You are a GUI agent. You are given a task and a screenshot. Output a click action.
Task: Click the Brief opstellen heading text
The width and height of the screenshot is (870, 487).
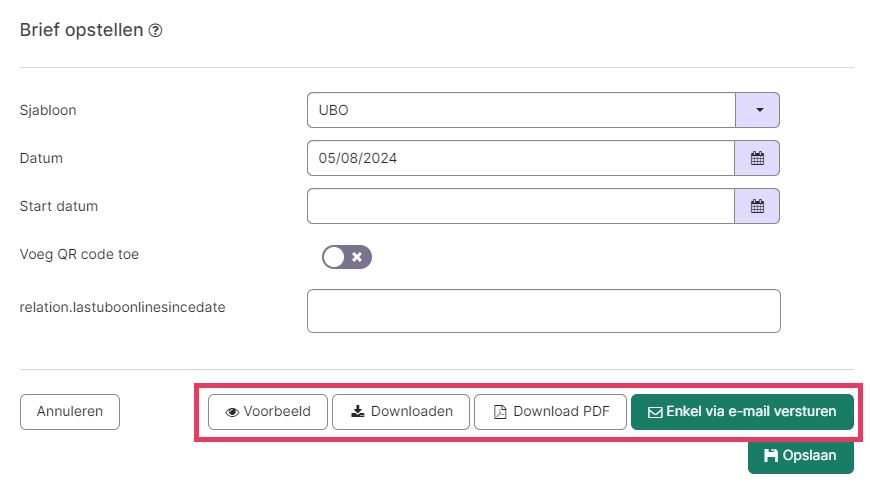click(81, 30)
